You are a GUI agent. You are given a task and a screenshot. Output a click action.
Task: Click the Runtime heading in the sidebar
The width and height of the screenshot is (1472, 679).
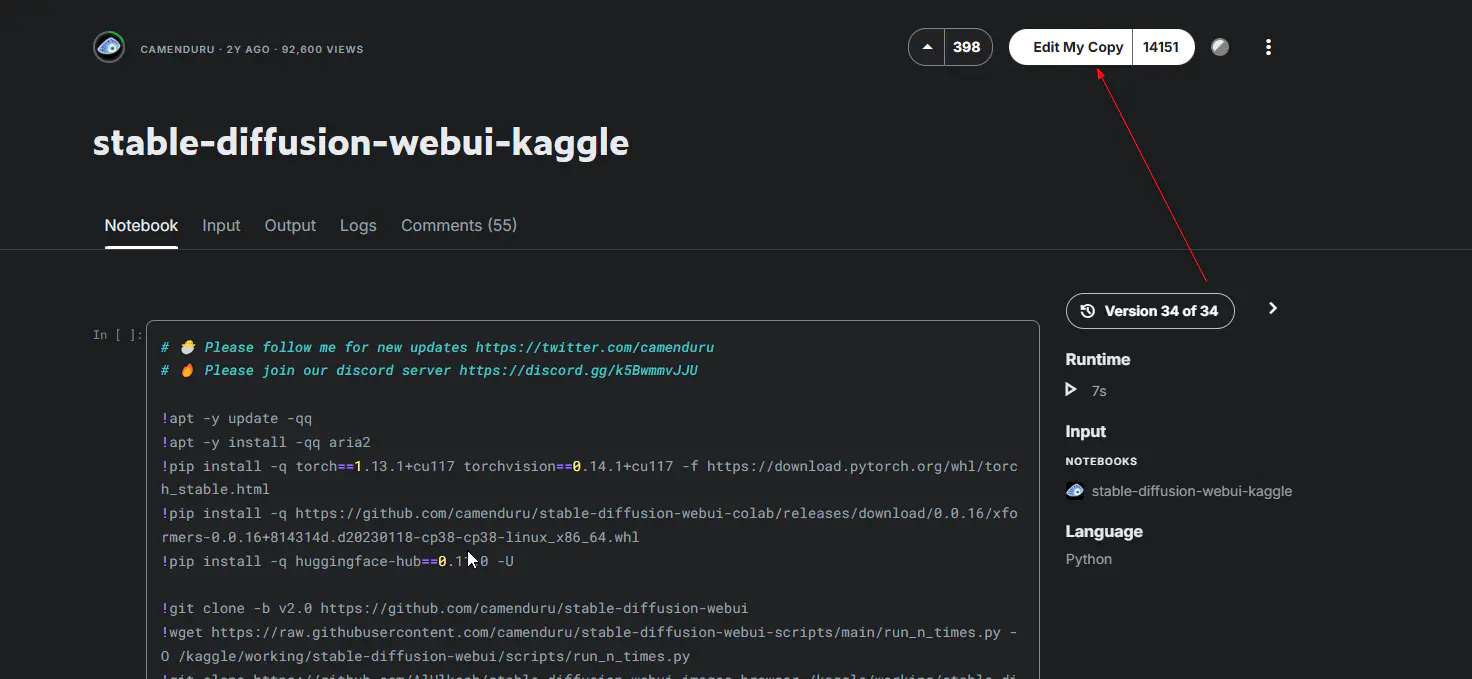1098,359
